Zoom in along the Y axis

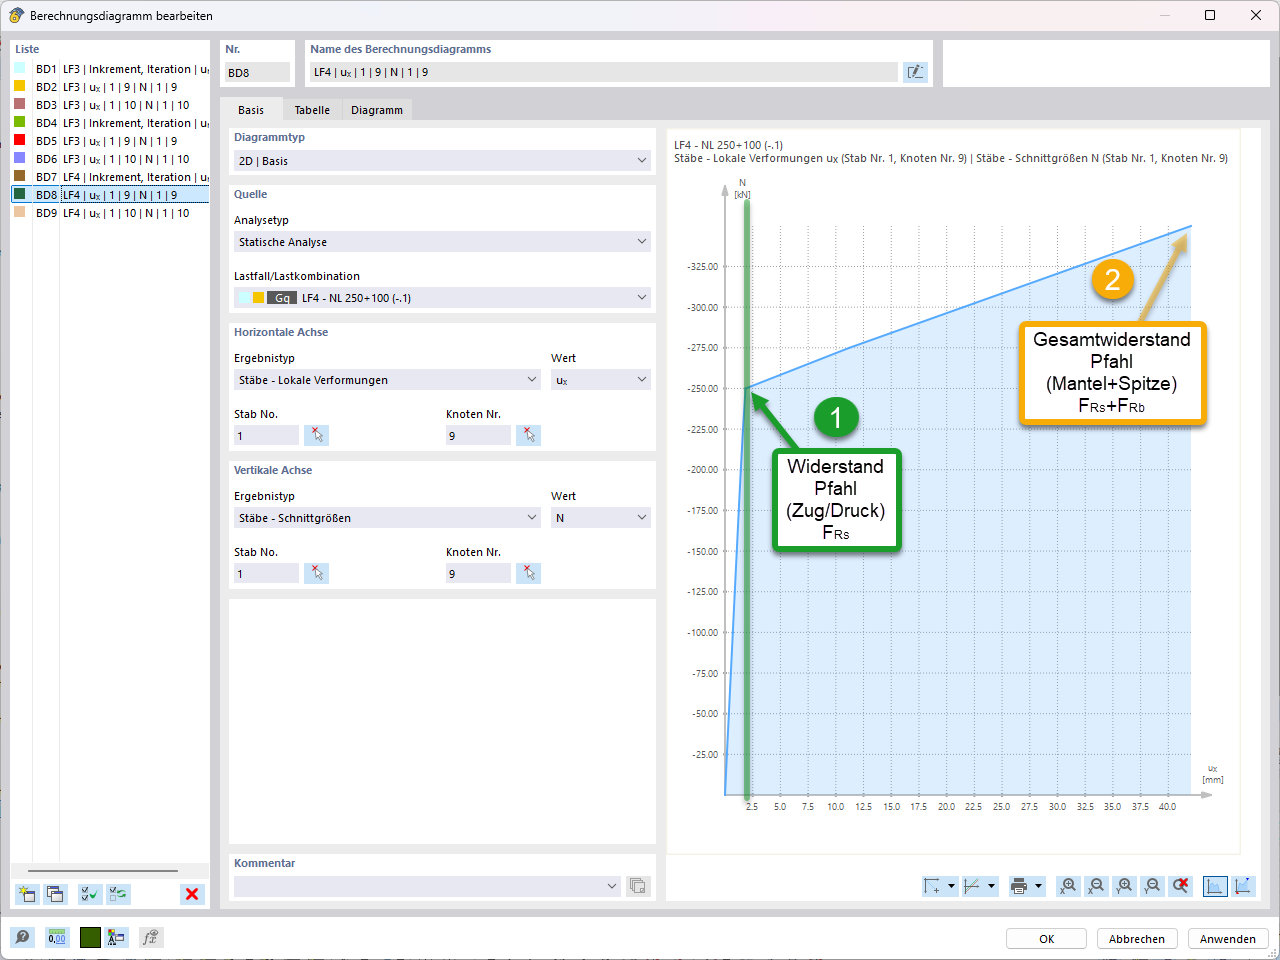[1125, 886]
